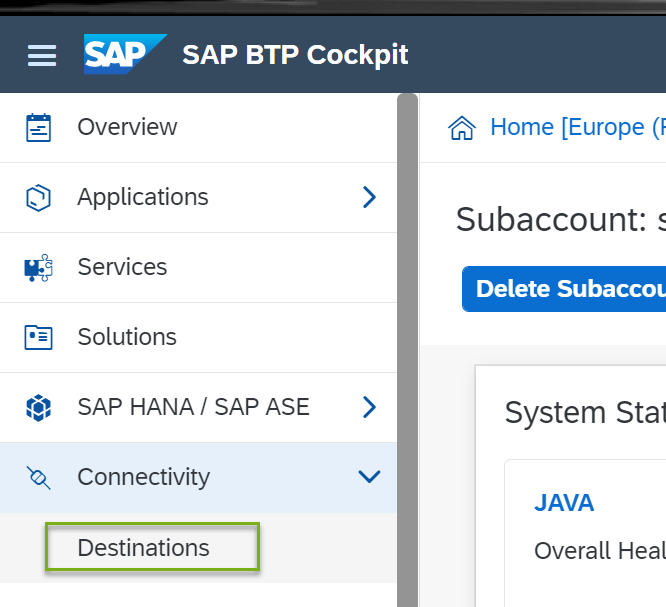This screenshot has width=666, height=607.
Task: Click the Overall Health label
Action: [600, 551]
